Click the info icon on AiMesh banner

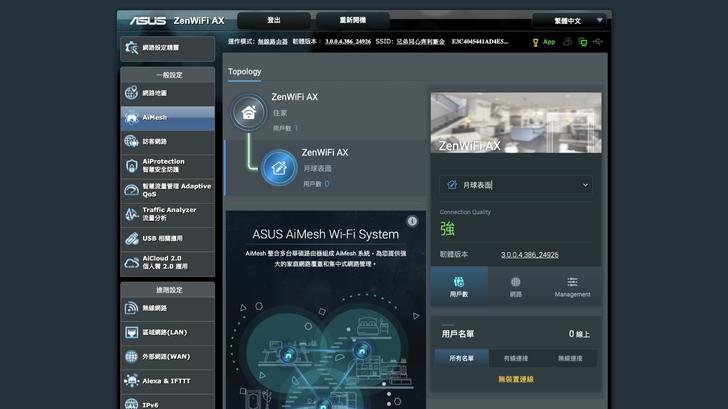pyautogui.click(x=412, y=221)
